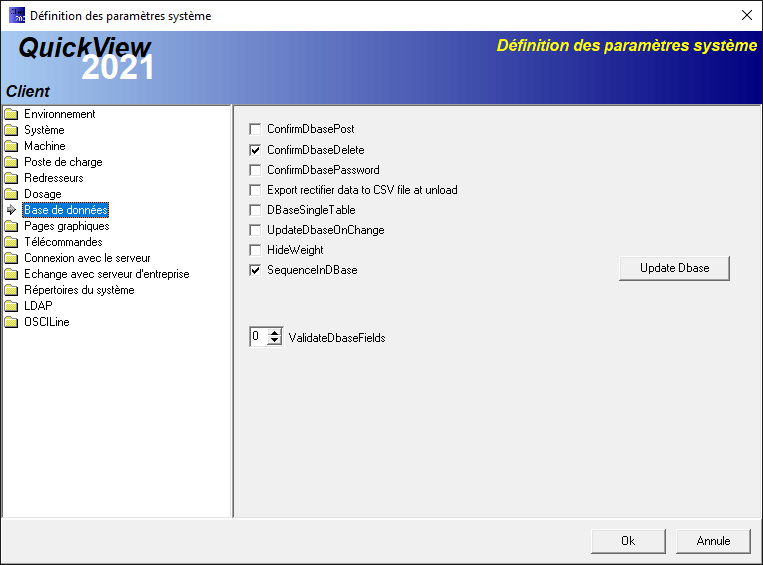Enable the ConfirmDbasePost checkbox
Image resolution: width=763 pixels, height=565 pixels.
point(255,129)
